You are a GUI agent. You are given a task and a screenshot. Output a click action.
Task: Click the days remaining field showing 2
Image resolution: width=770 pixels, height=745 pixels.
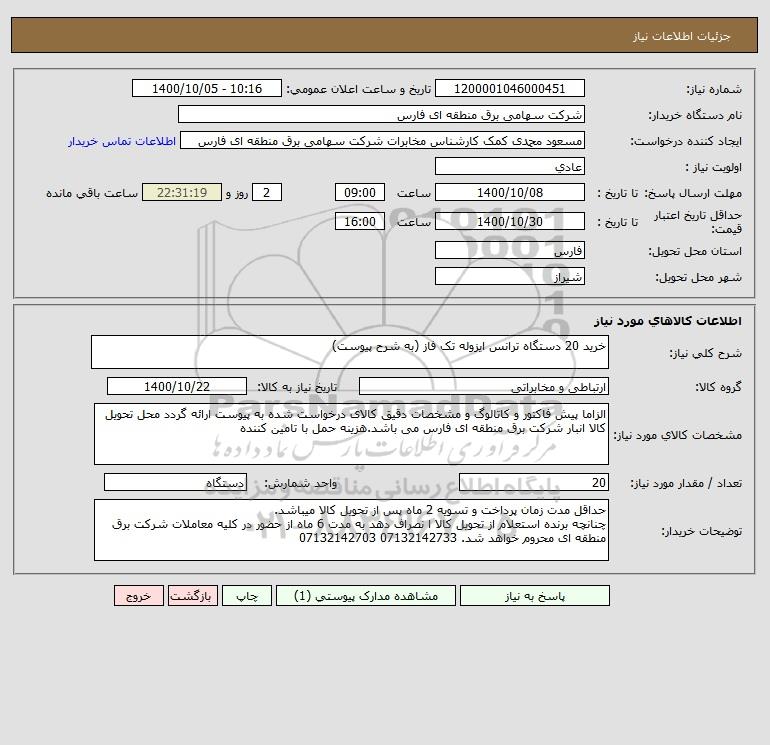tap(267, 193)
